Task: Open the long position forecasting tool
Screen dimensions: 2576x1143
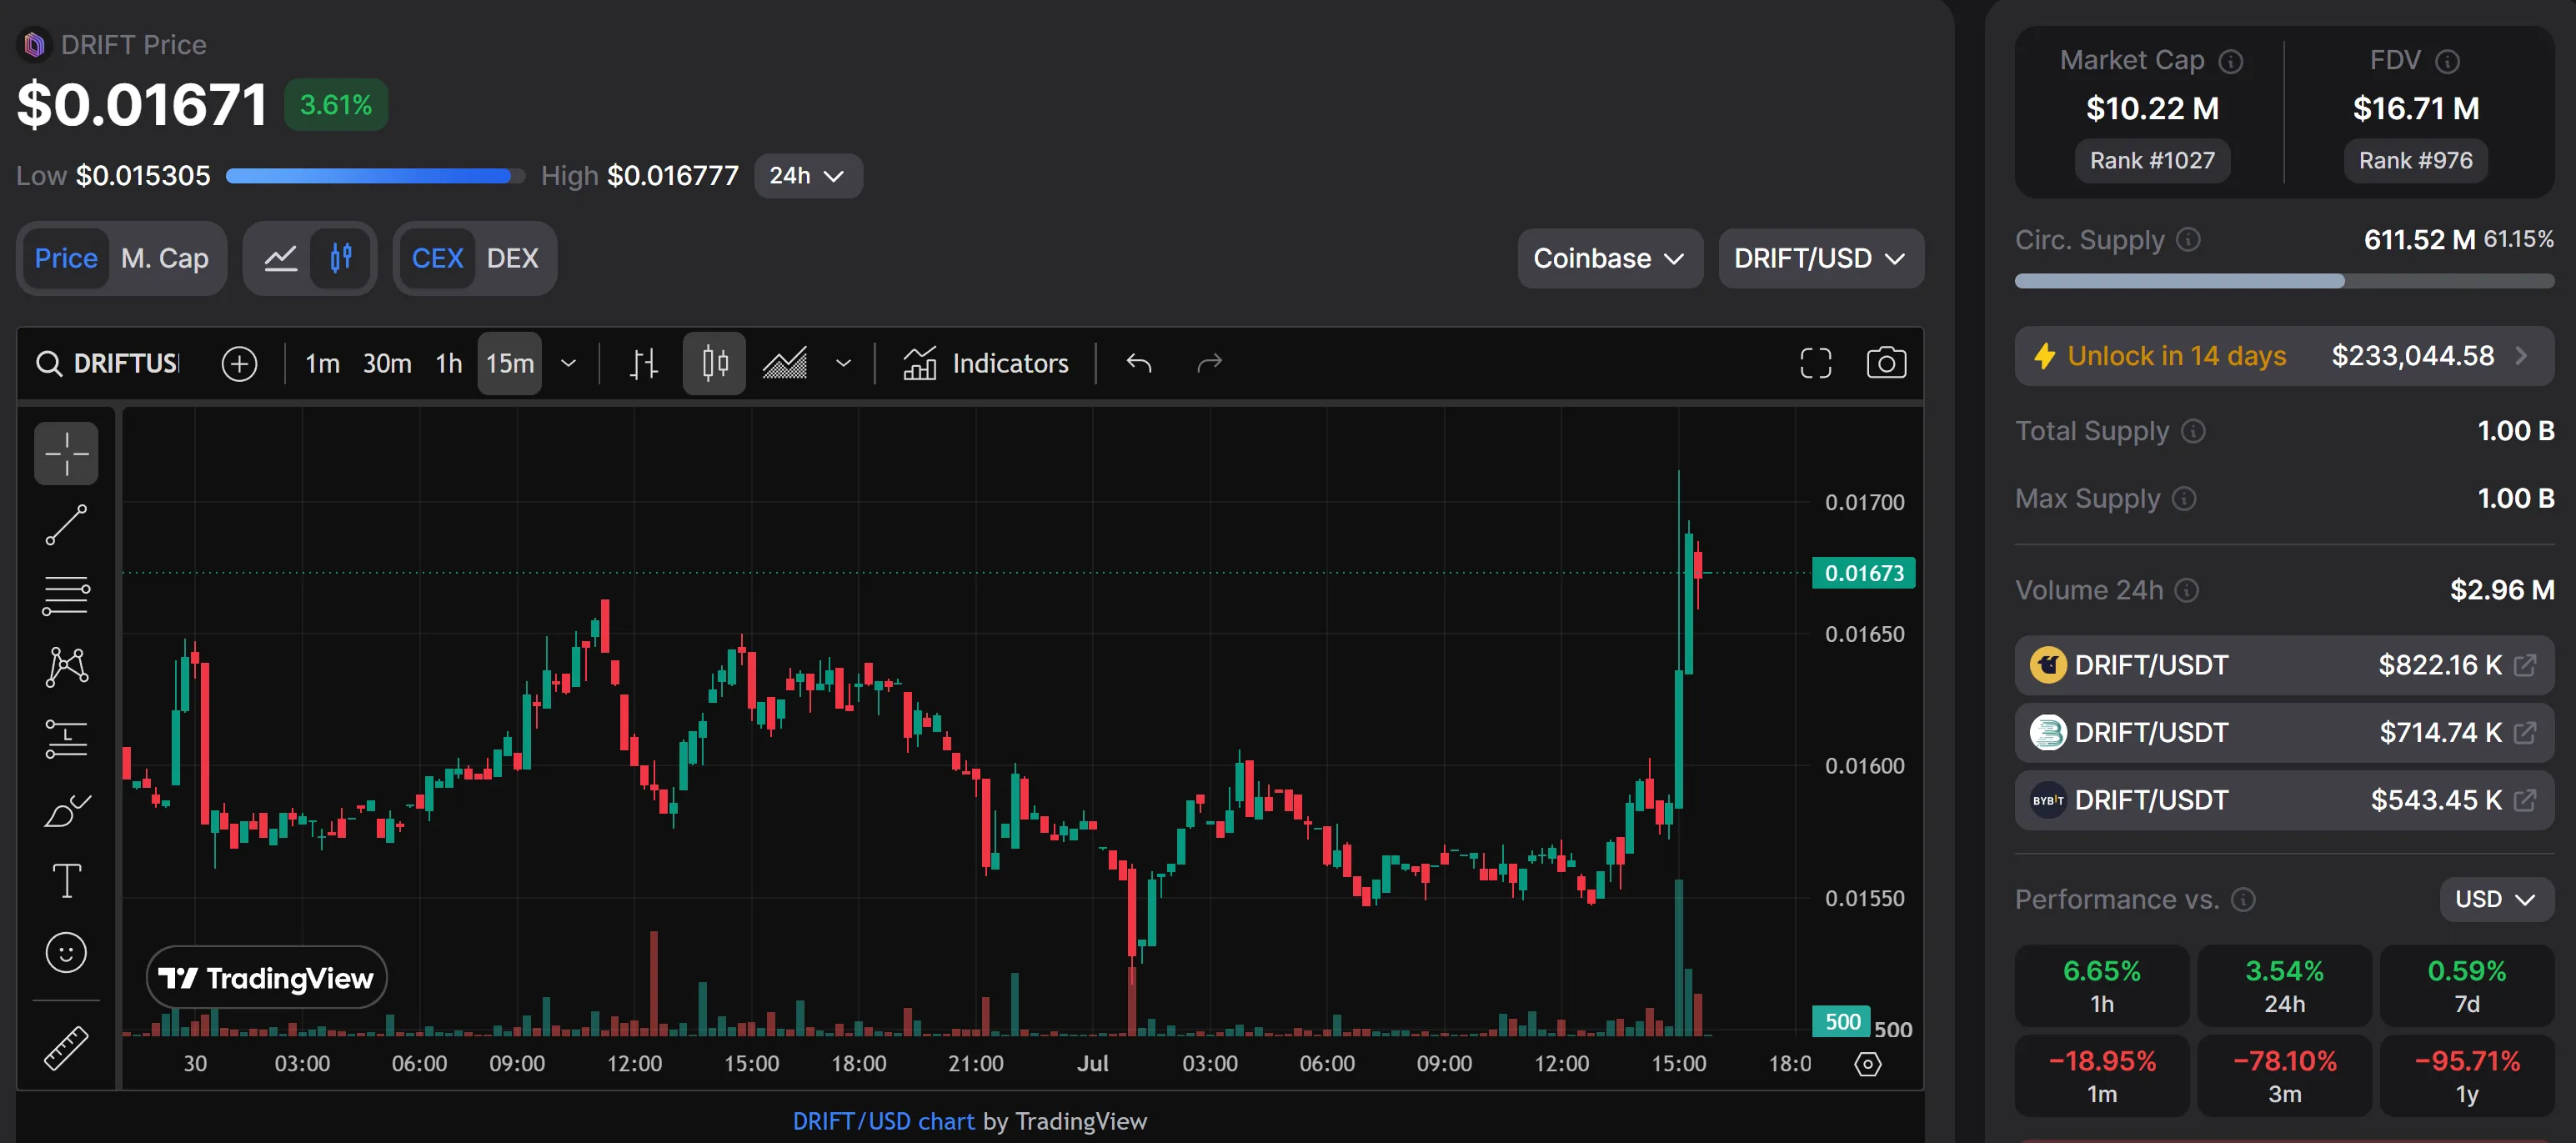Action: [x=66, y=739]
